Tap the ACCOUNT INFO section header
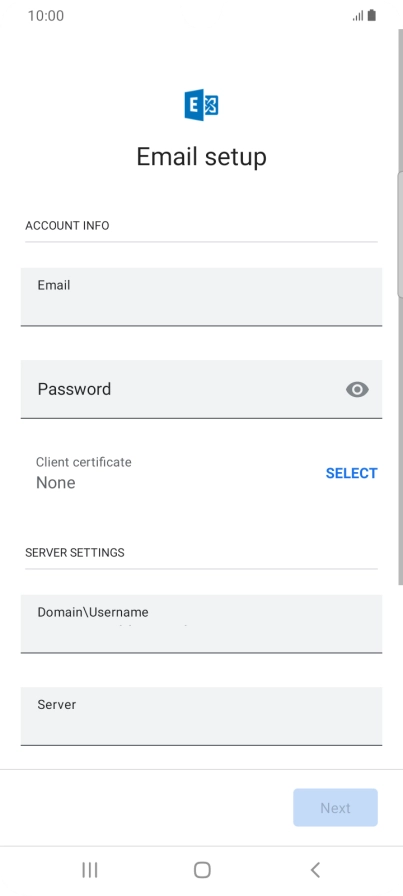Image resolution: width=403 pixels, height=896 pixels. [x=67, y=226]
